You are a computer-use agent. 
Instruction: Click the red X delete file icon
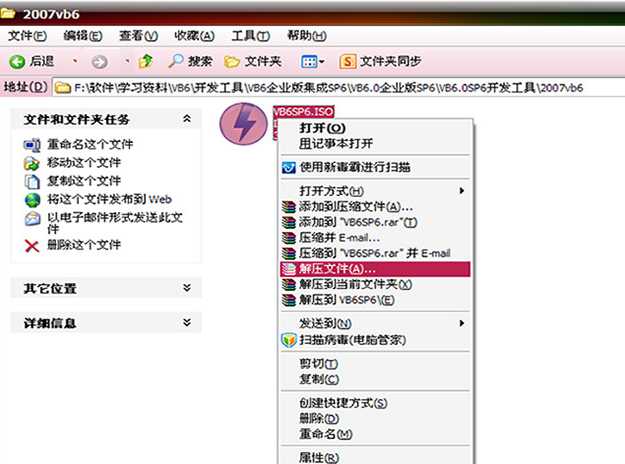pyautogui.click(x=32, y=246)
